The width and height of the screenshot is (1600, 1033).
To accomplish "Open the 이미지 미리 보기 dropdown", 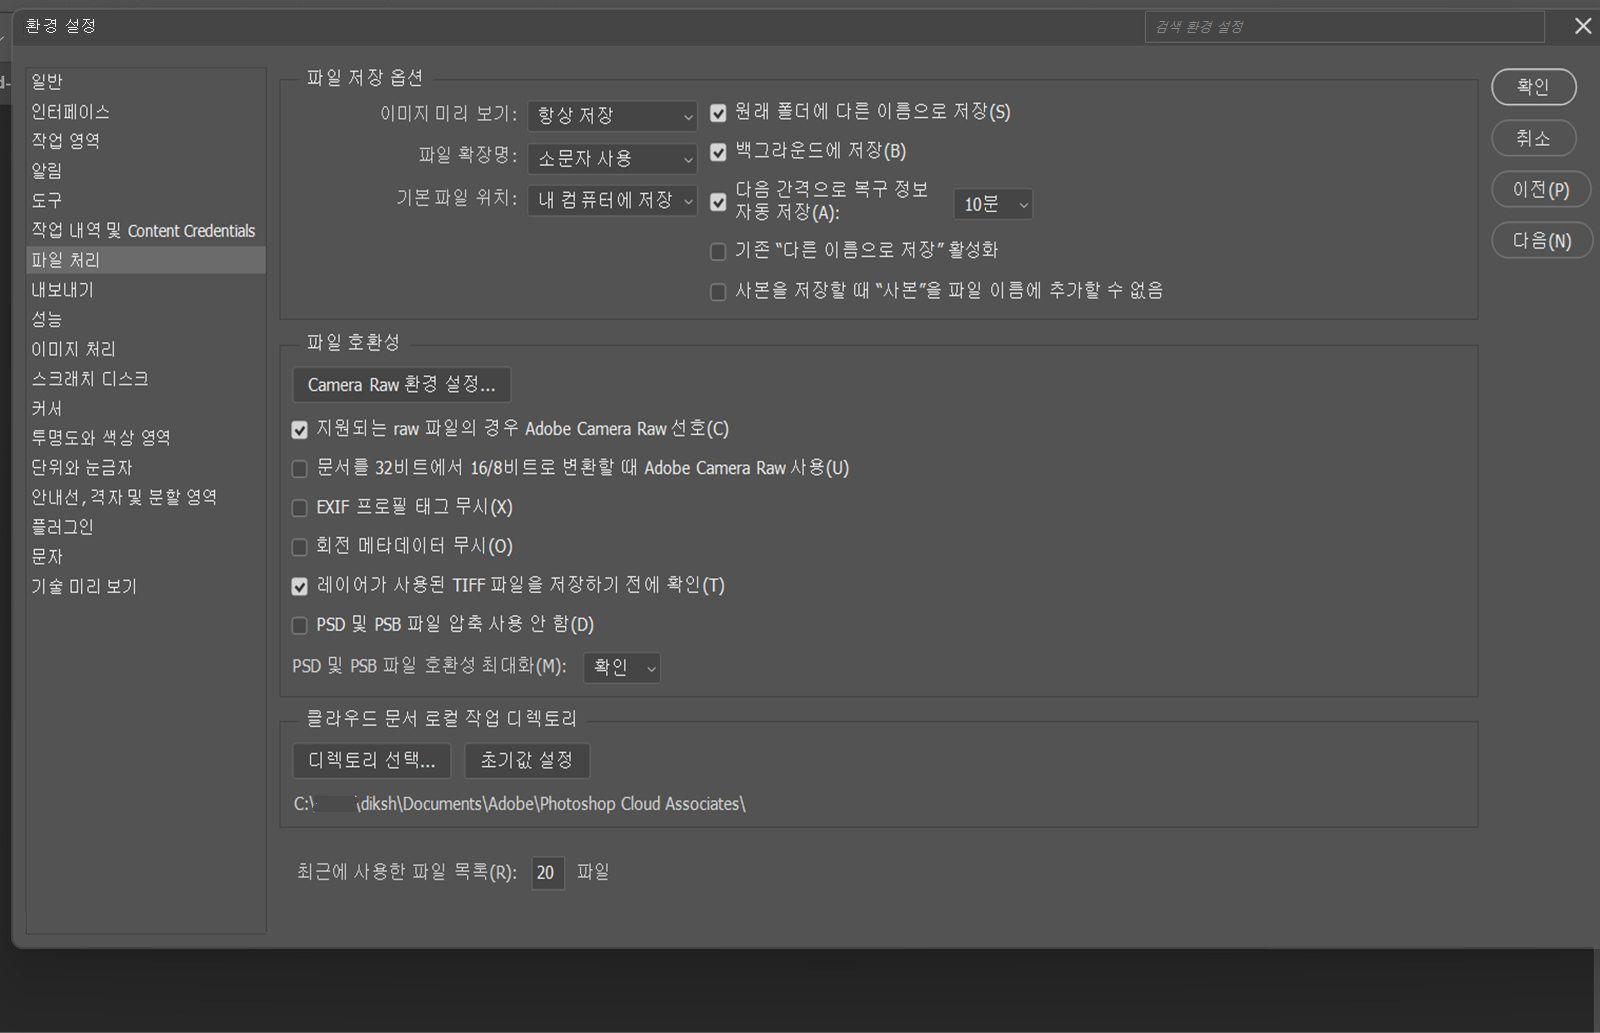I will 611,116.
